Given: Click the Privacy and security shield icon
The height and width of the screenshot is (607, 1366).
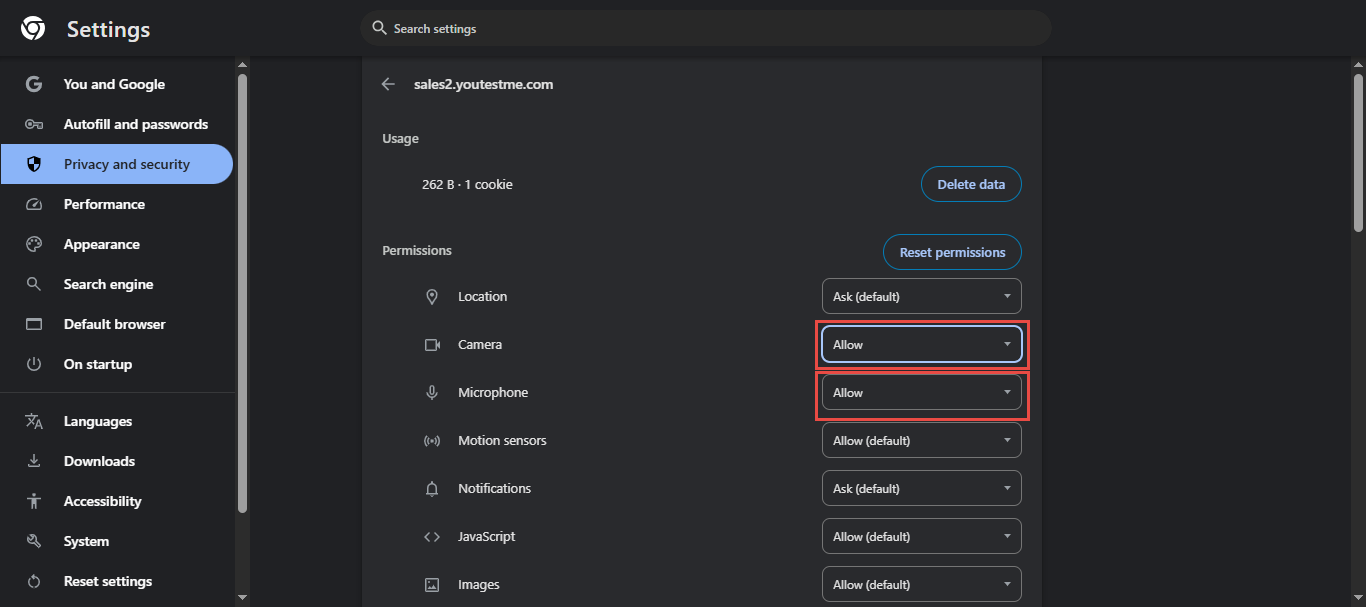Looking at the screenshot, I should (x=34, y=164).
